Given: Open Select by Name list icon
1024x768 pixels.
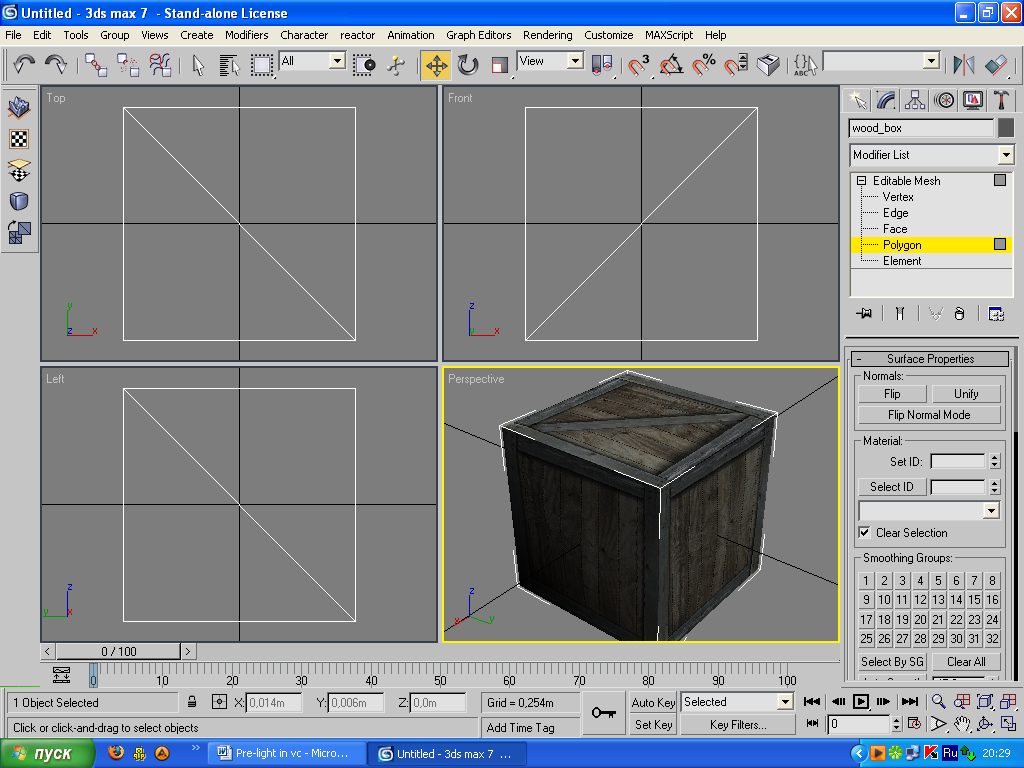Looking at the screenshot, I should (229, 65).
